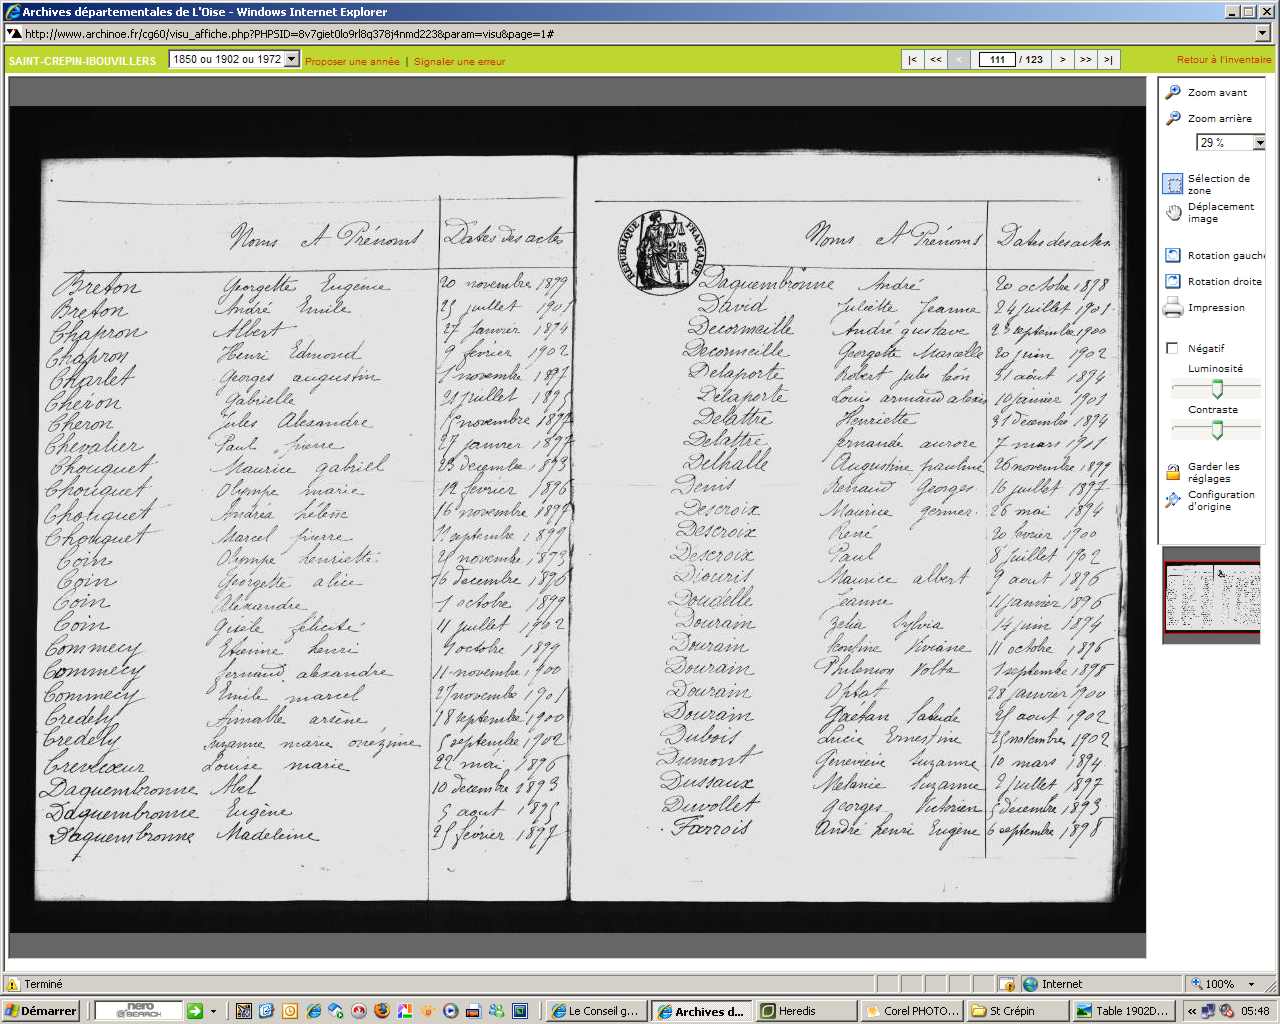Rotate the image right with Rotation droite
Image resolution: width=1280 pixels, height=1024 pixels.
(x=1173, y=282)
